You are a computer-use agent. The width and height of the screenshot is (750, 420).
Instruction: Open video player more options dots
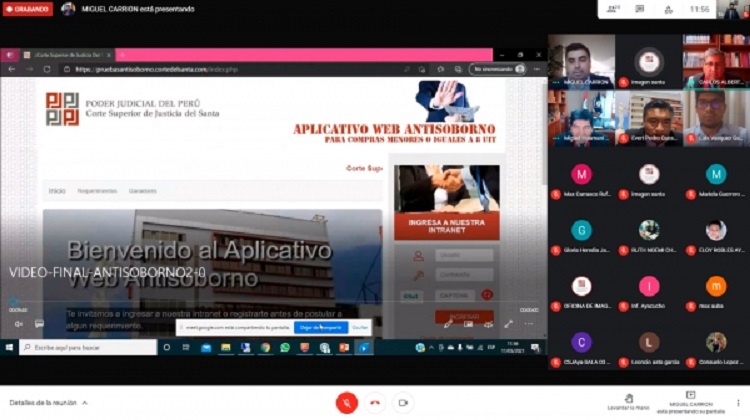pyautogui.click(x=529, y=324)
